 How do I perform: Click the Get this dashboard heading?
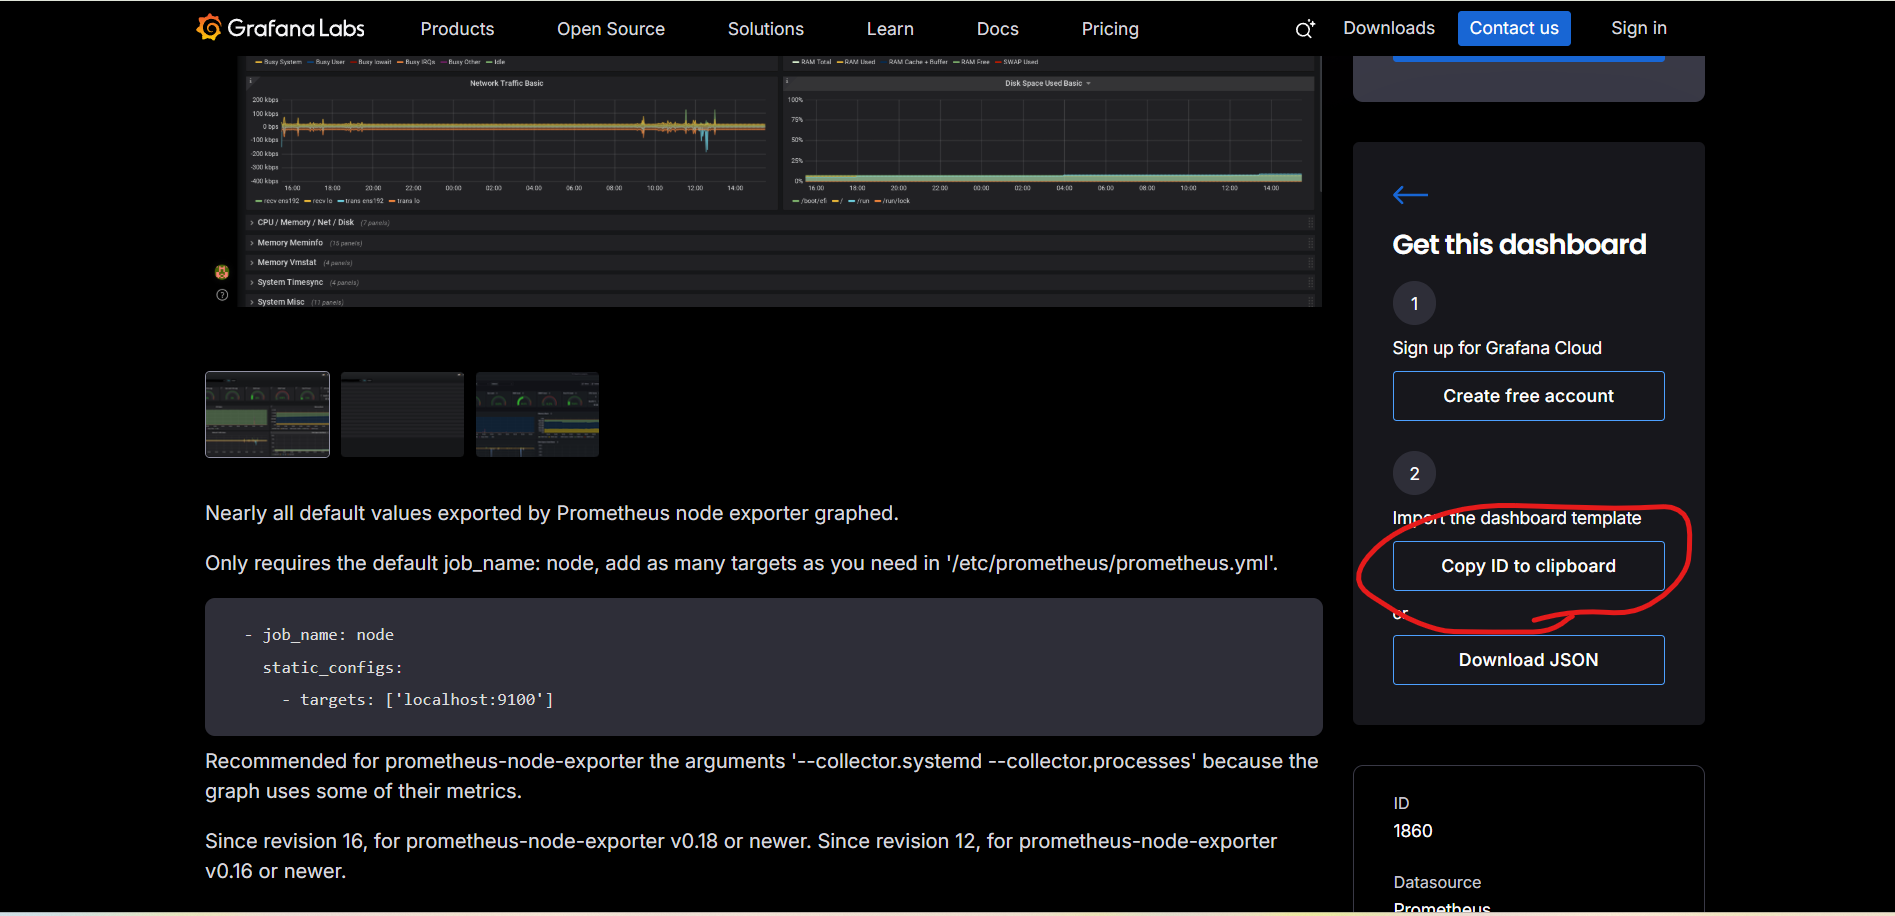[x=1519, y=244]
